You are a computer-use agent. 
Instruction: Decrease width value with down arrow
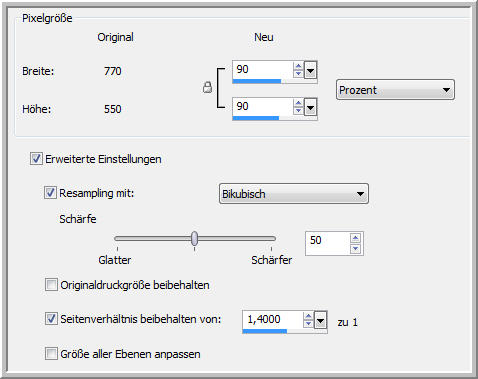coord(298,74)
